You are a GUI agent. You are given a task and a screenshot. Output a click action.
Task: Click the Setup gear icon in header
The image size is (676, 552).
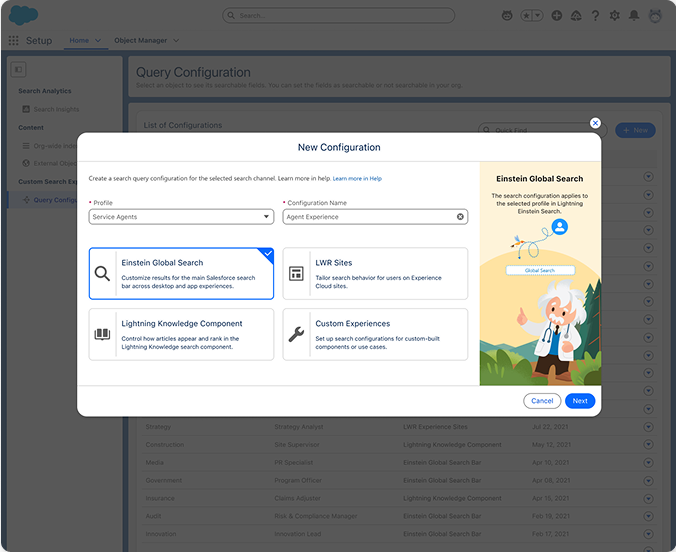[614, 16]
